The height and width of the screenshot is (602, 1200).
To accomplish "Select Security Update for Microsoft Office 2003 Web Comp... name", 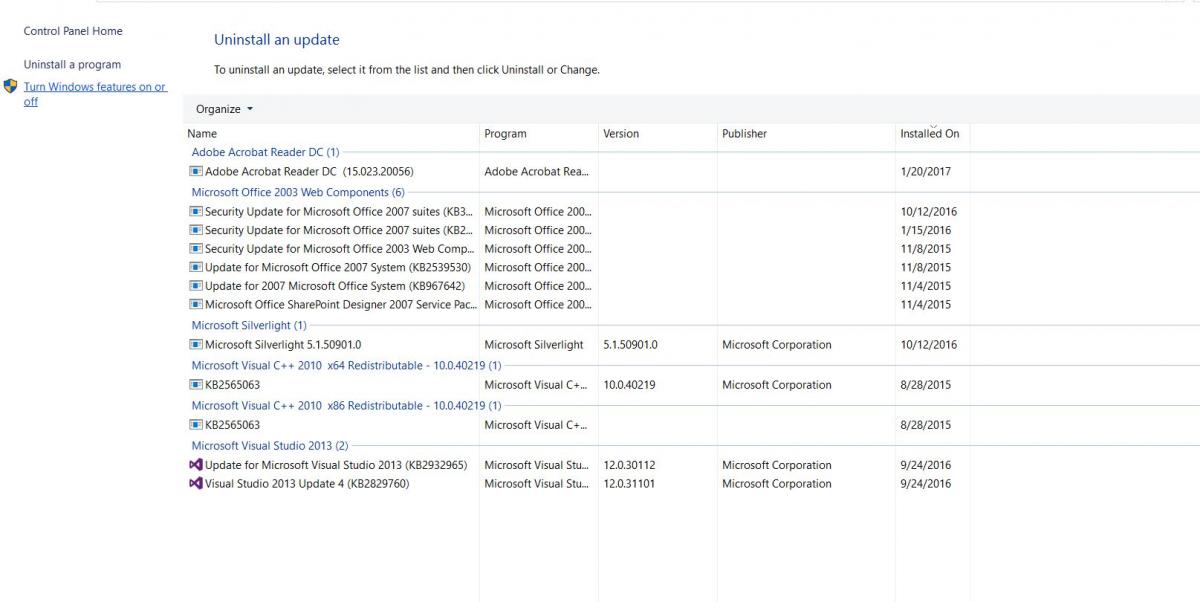I will (340, 249).
